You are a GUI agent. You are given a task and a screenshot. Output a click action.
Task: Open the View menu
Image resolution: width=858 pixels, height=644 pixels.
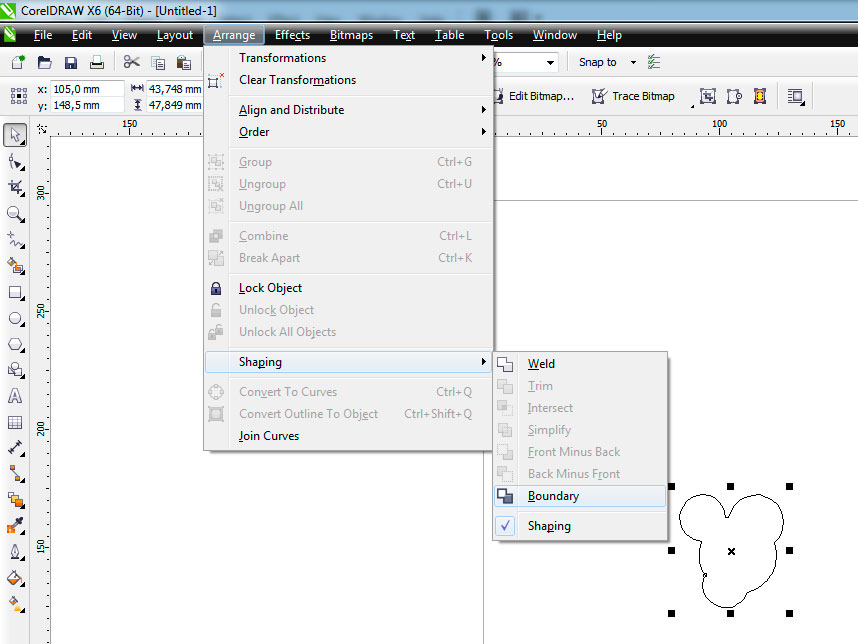point(124,35)
